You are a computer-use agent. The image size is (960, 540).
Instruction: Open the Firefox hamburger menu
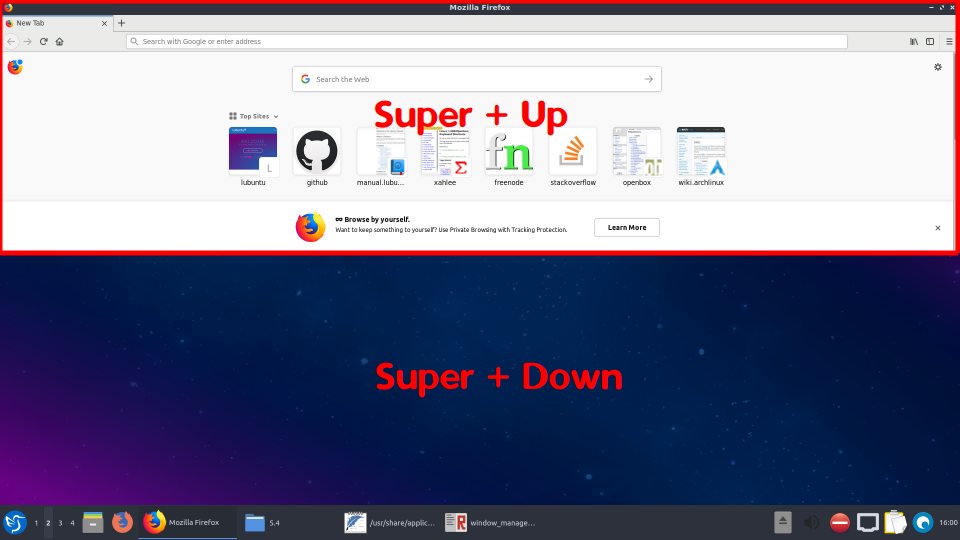point(949,42)
